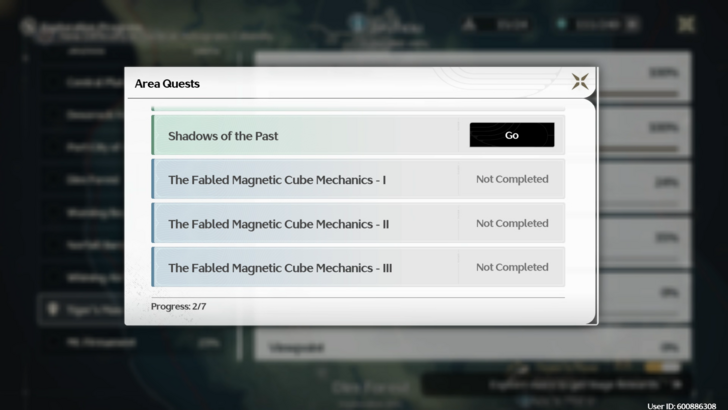Open The Fabled Magnetic Cube Mechanics - I
Screen dimensions: 728x410
(277, 180)
